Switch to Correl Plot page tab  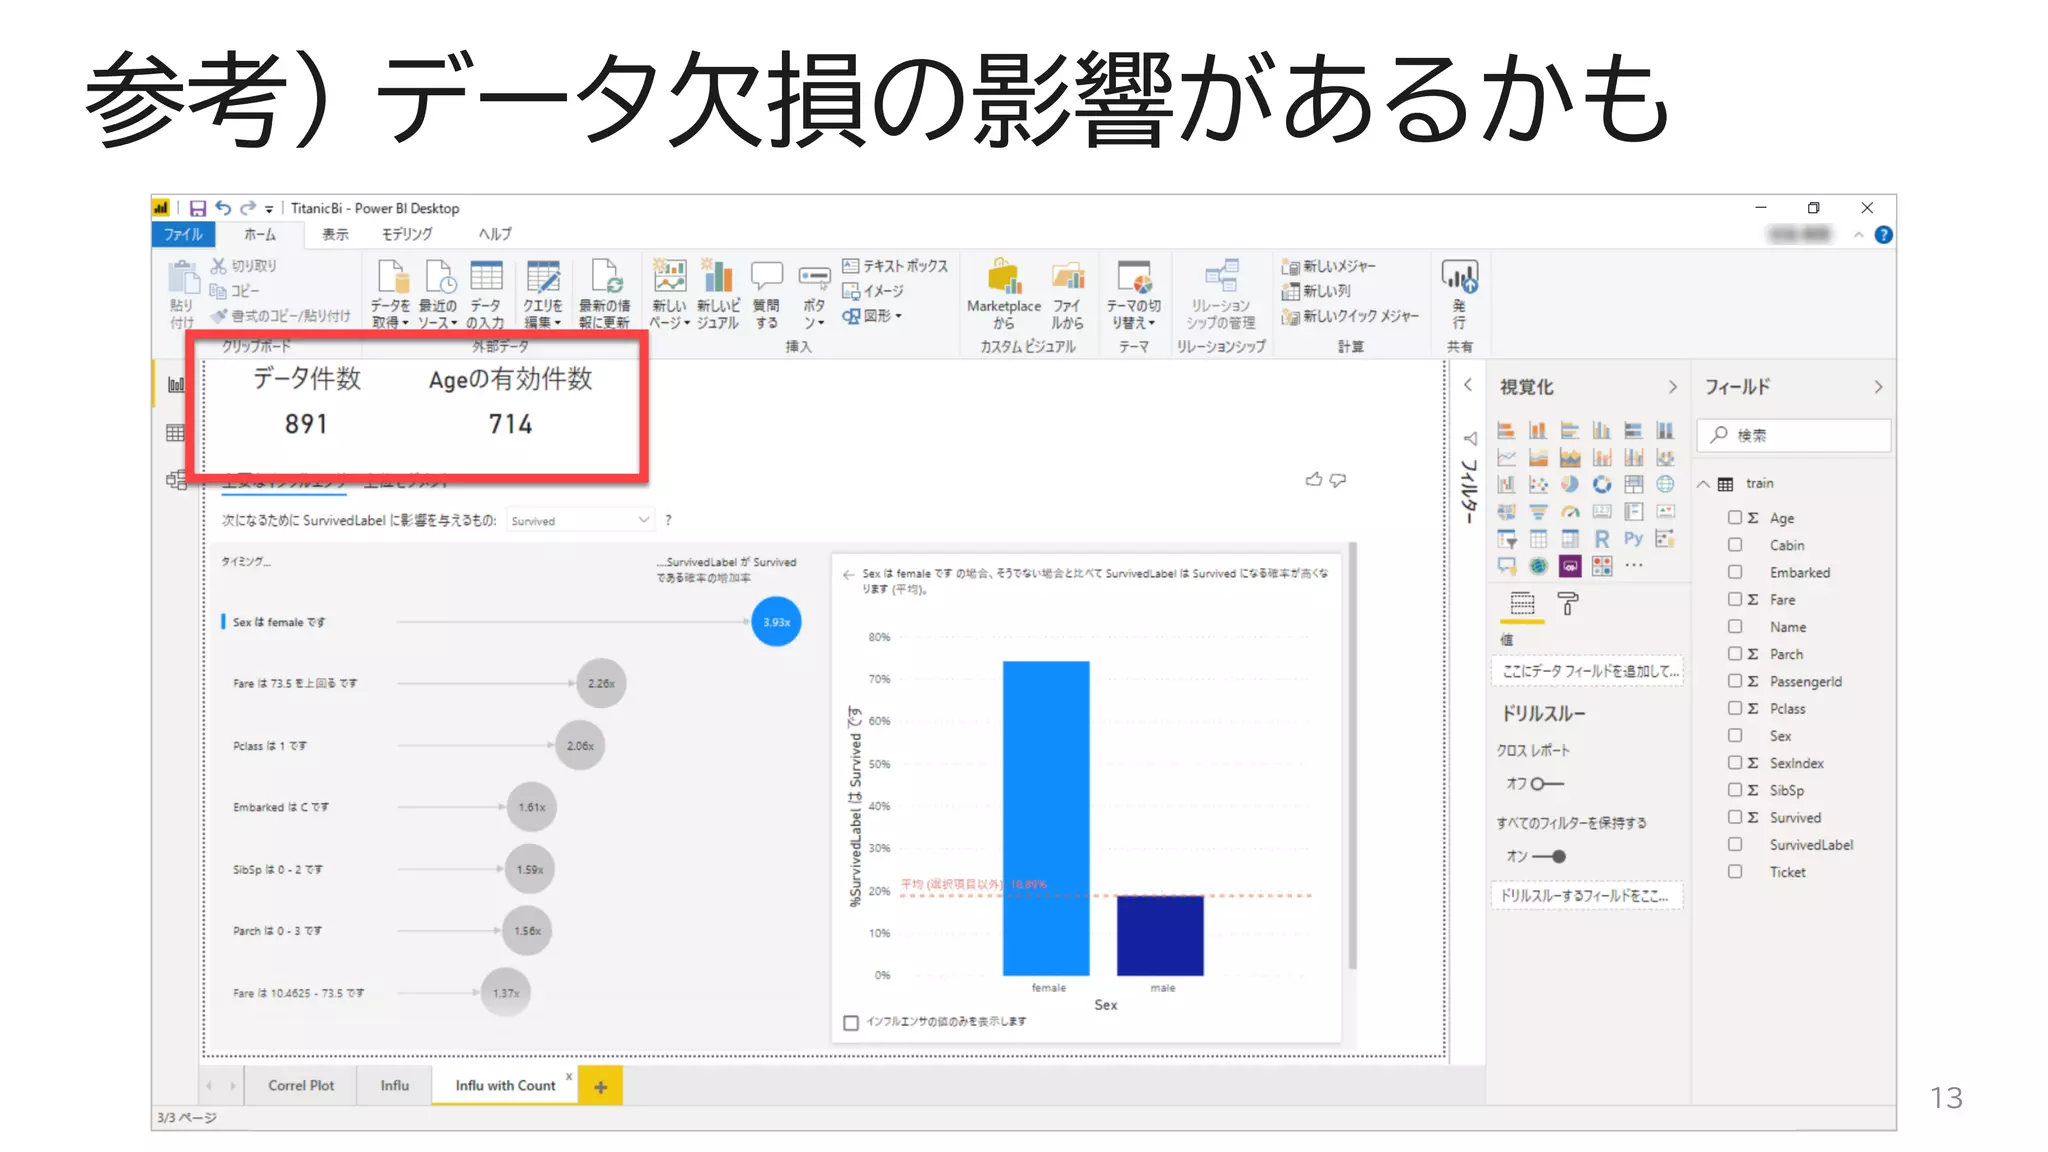(x=301, y=1085)
